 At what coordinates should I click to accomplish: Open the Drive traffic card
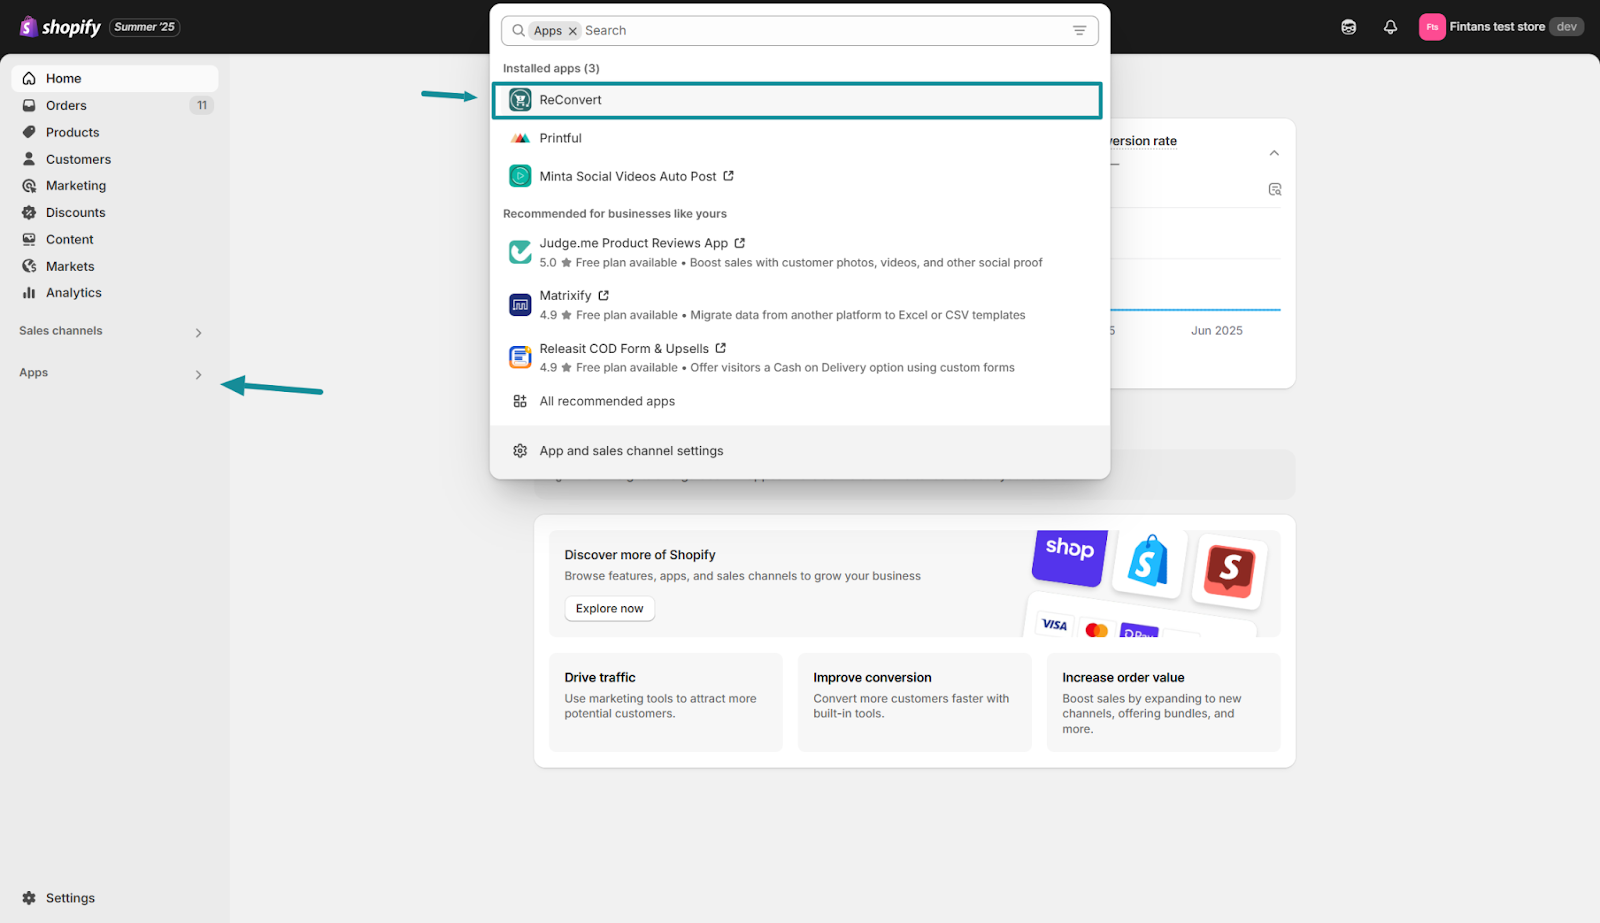click(x=666, y=702)
